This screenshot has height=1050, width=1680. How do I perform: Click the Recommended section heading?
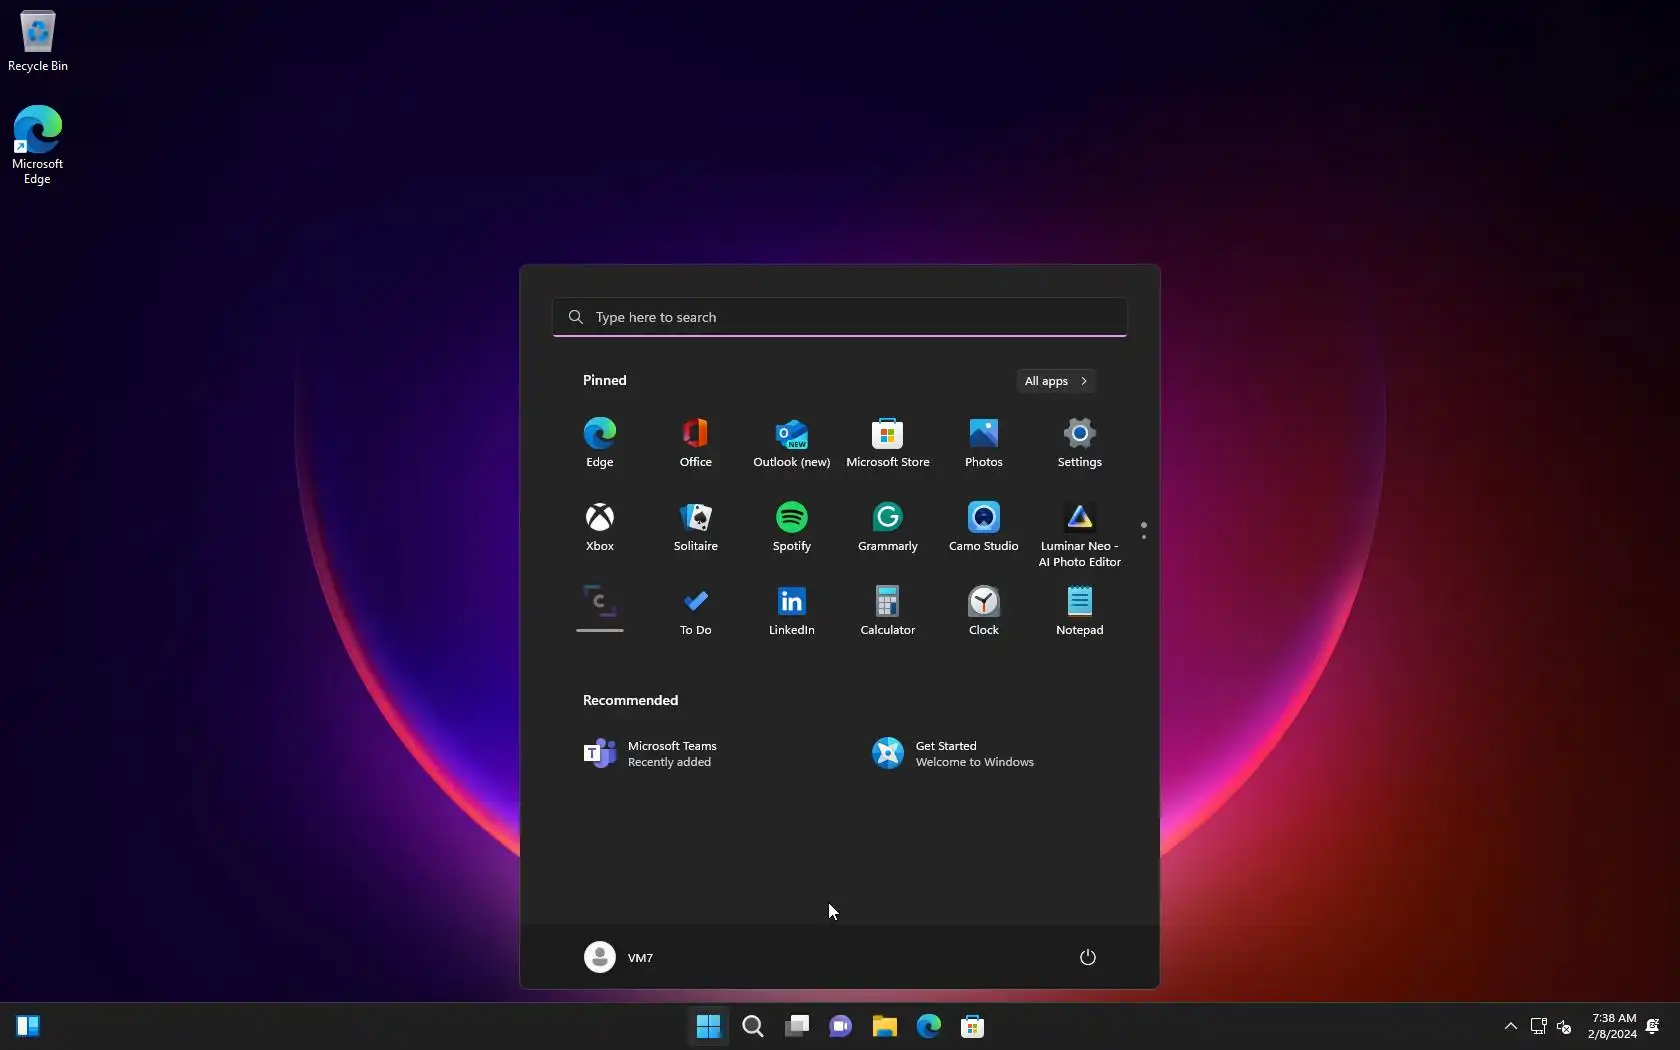pos(630,700)
